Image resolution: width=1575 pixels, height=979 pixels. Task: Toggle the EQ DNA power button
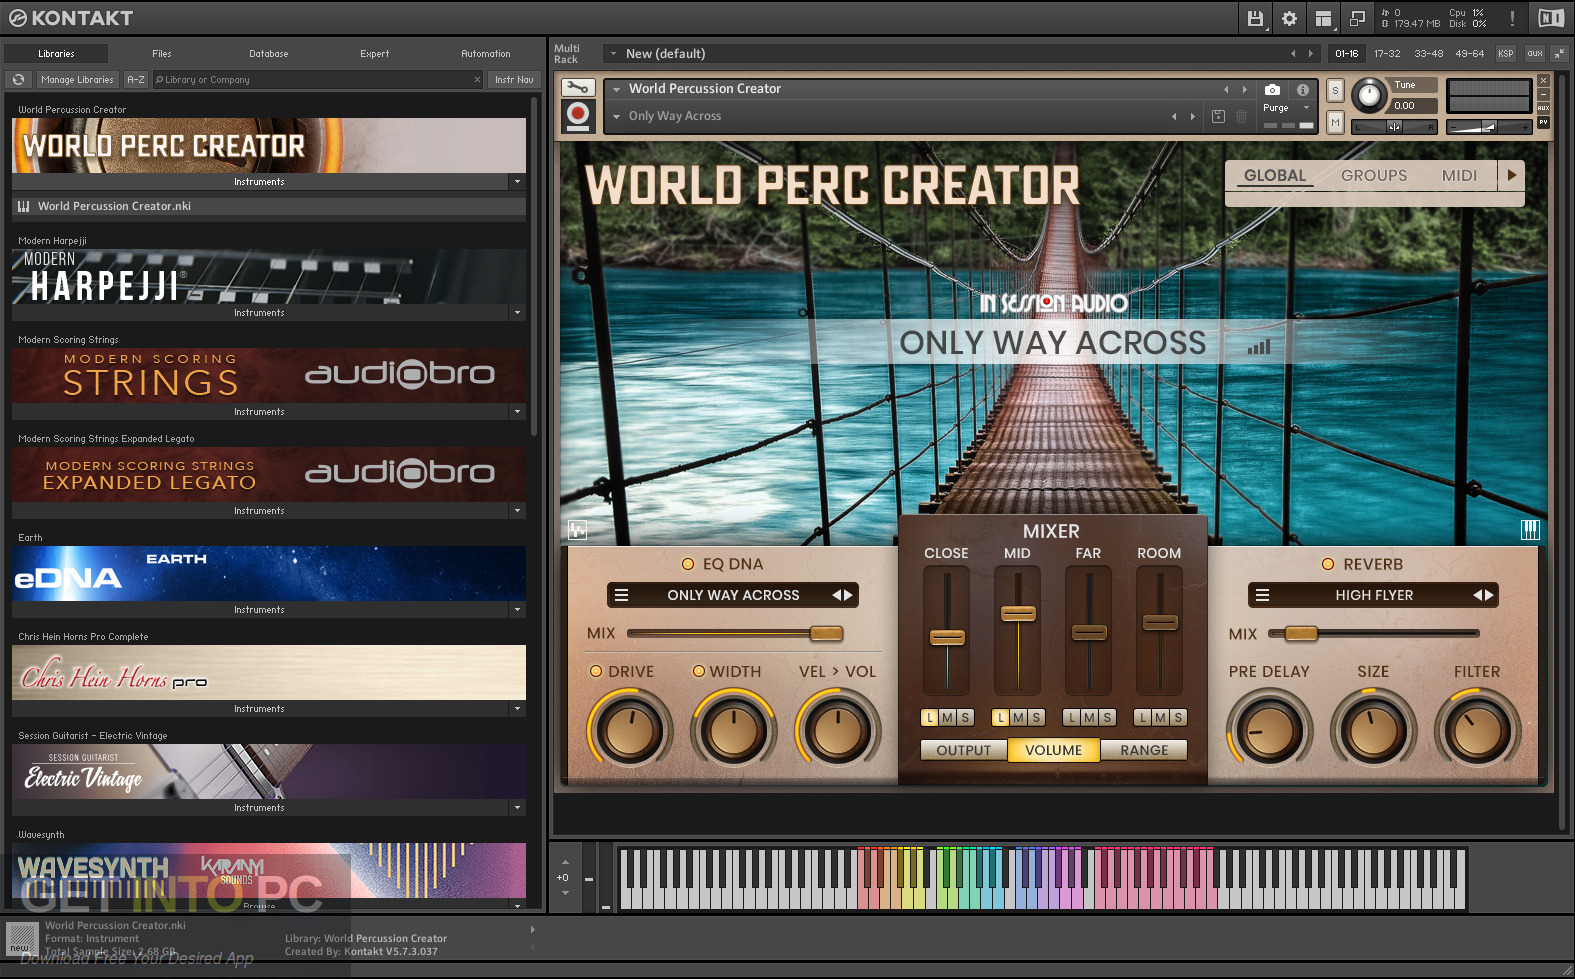click(688, 564)
